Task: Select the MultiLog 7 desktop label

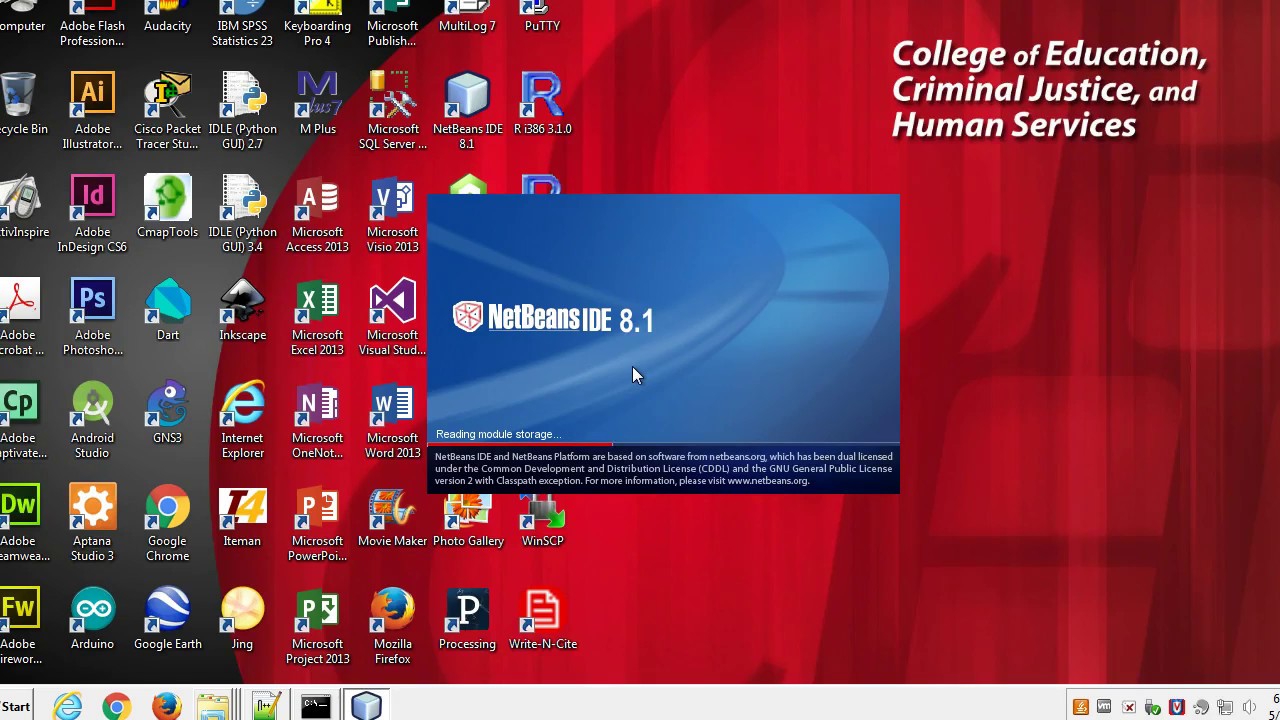Action: pos(468,26)
